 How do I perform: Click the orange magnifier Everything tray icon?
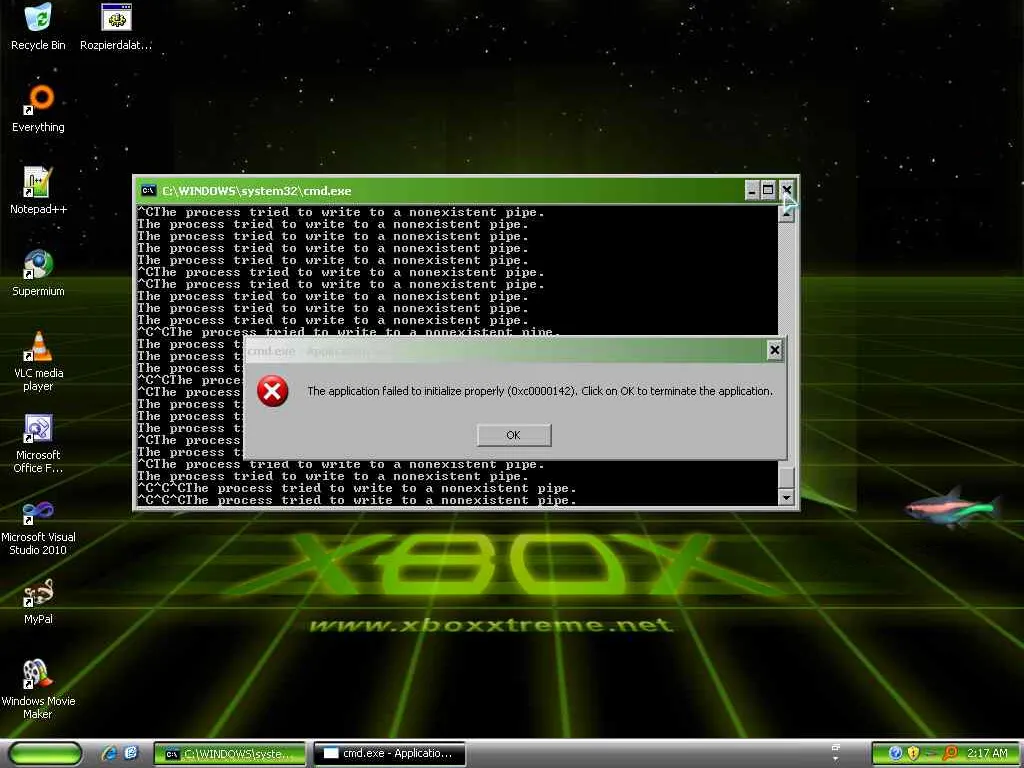(x=950, y=754)
